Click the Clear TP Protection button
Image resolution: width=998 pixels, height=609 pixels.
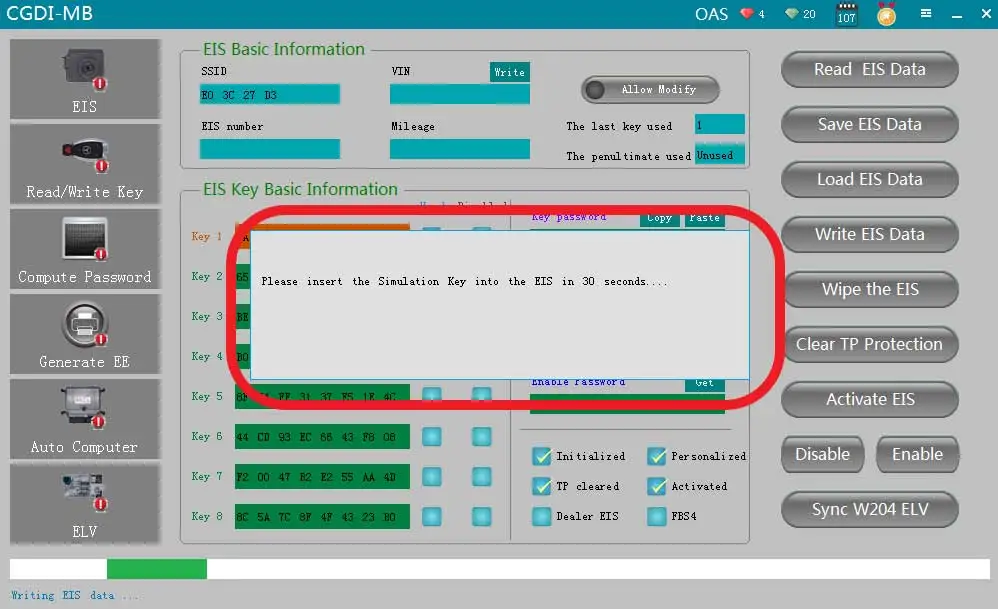(869, 344)
